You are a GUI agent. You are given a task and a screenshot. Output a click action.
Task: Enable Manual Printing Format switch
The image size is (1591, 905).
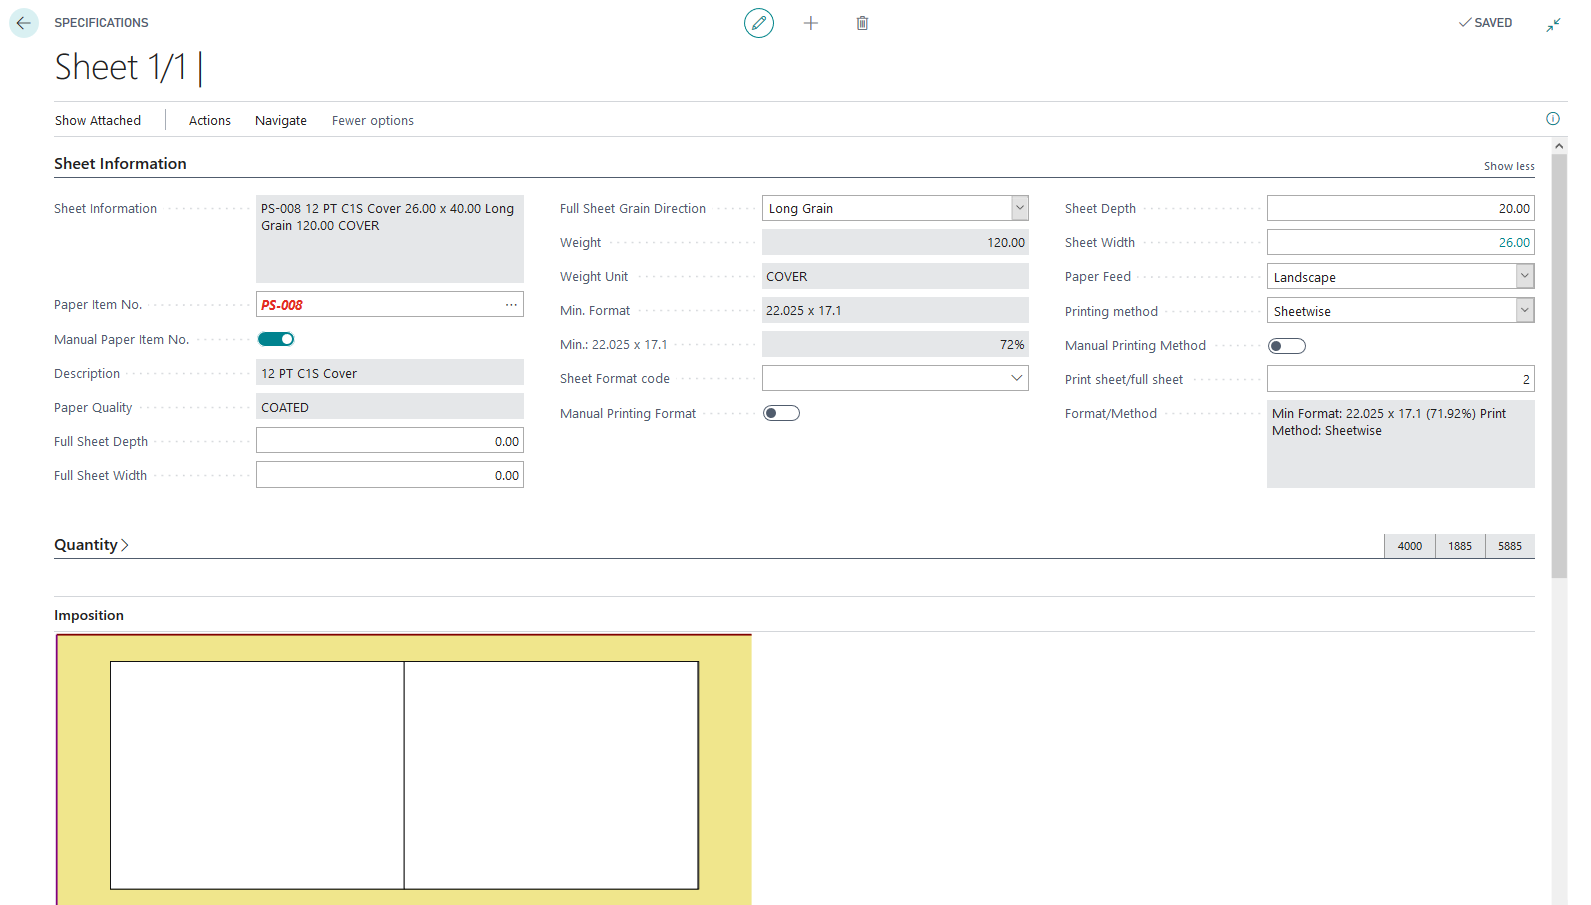pos(781,413)
